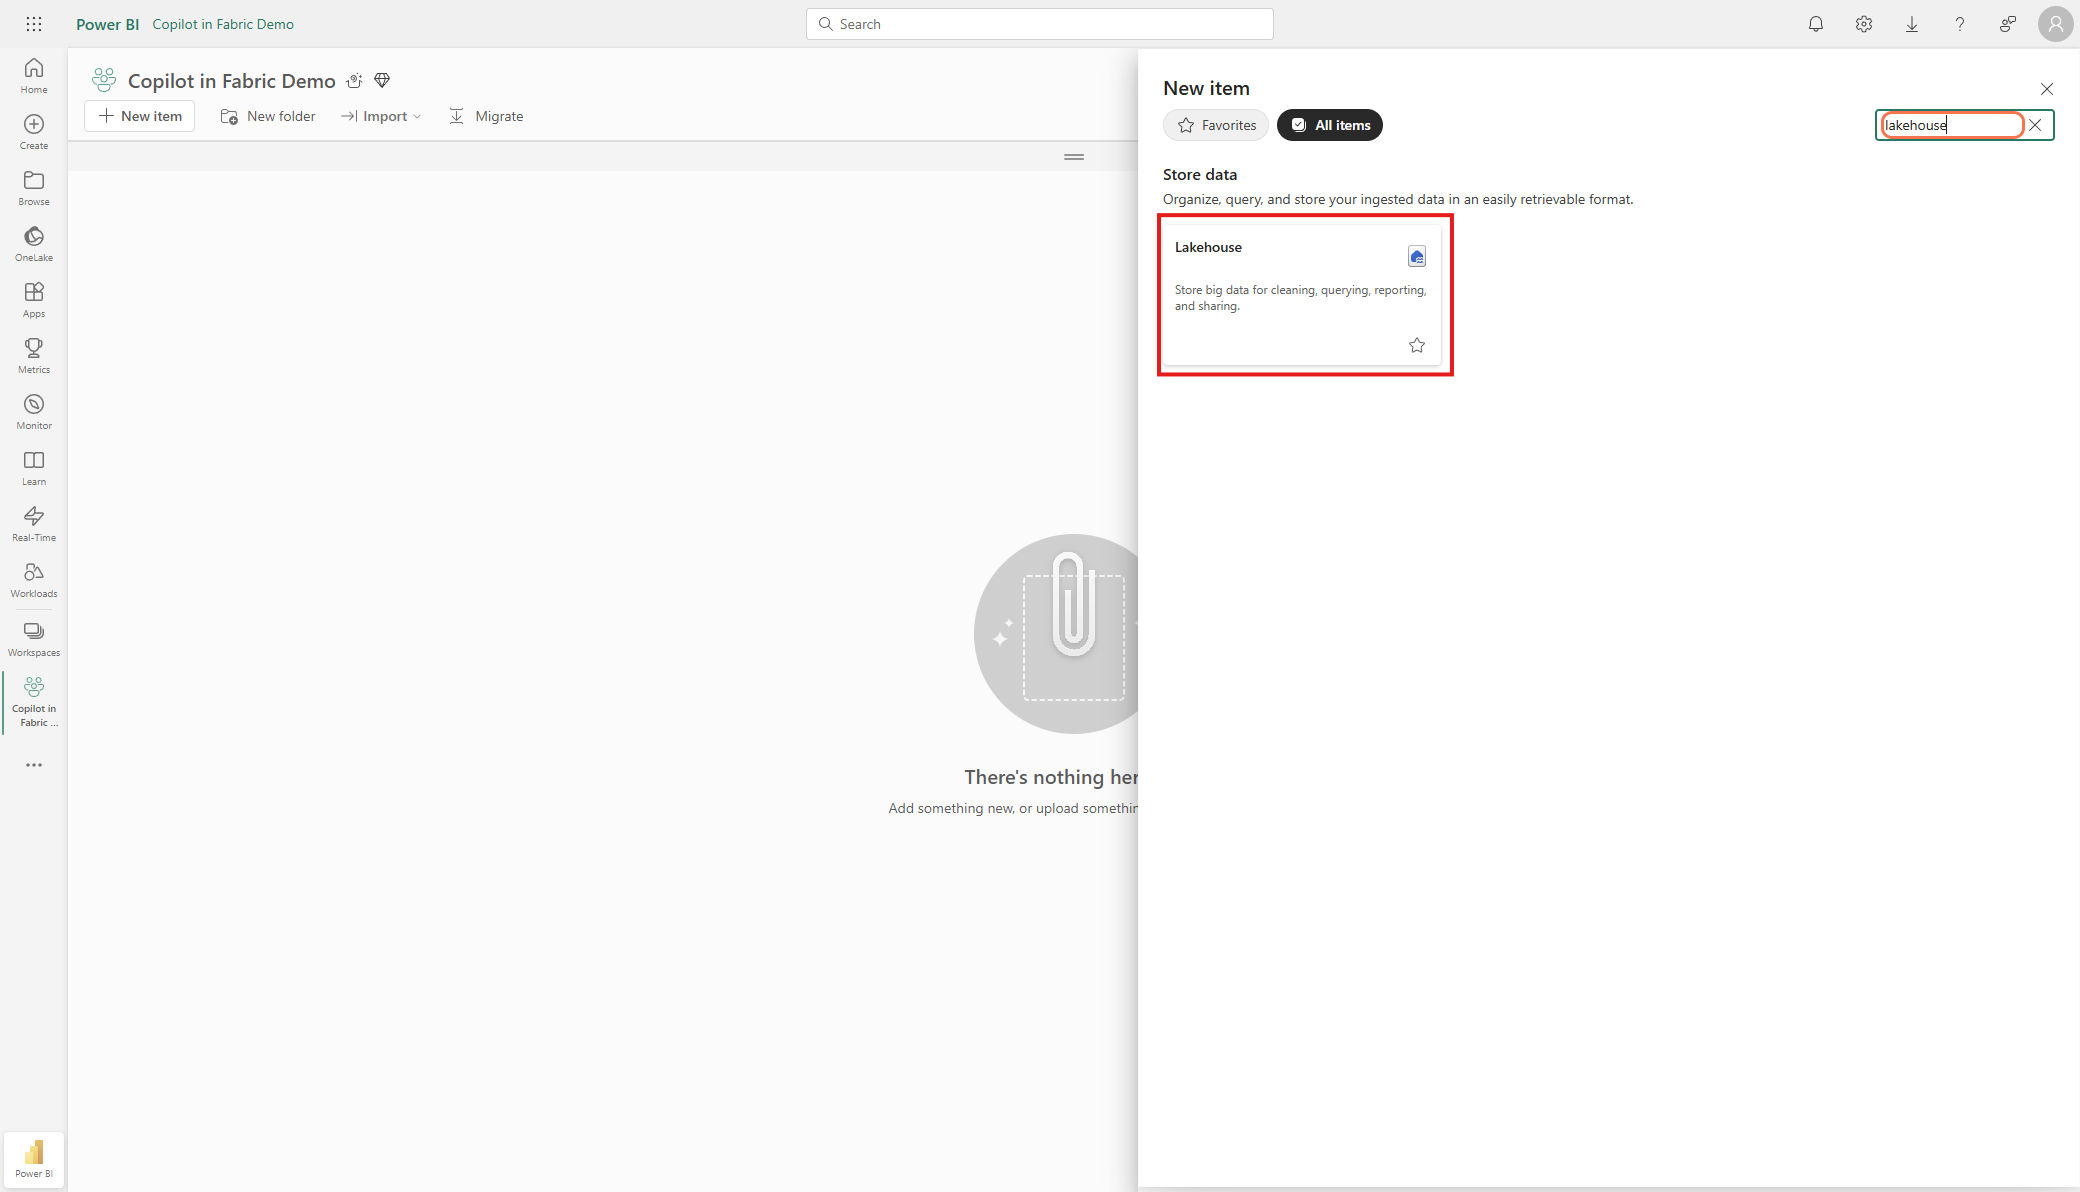The height and width of the screenshot is (1192, 2080).
Task: Click the New item button
Action: (x=140, y=116)
